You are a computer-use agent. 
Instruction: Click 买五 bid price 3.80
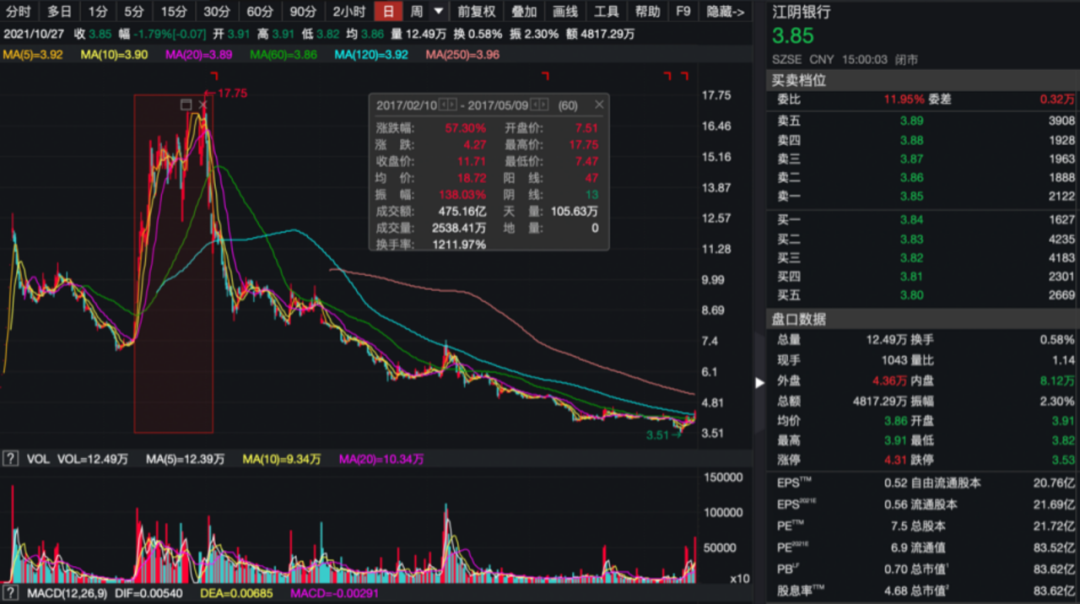coord(911,295)
